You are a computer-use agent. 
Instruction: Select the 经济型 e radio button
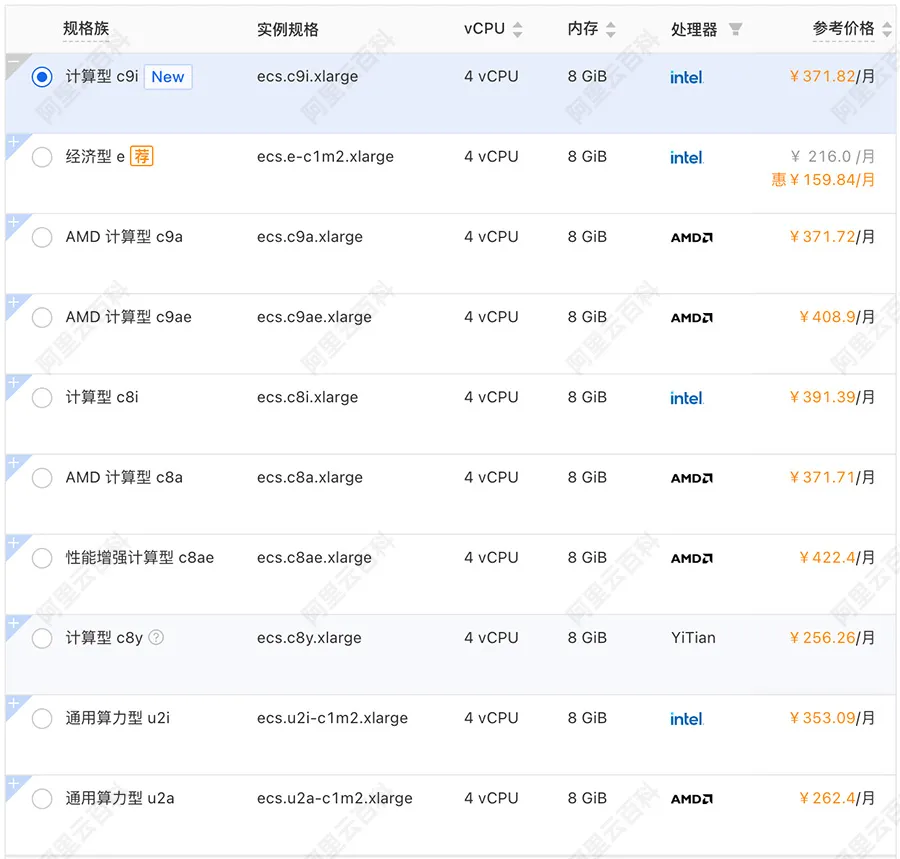(x=42, y=157)
